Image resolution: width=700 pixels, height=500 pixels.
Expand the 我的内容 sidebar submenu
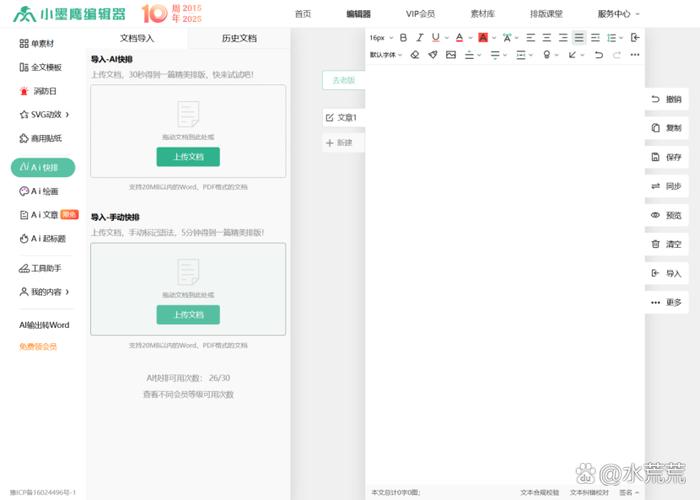pos(67,292)
